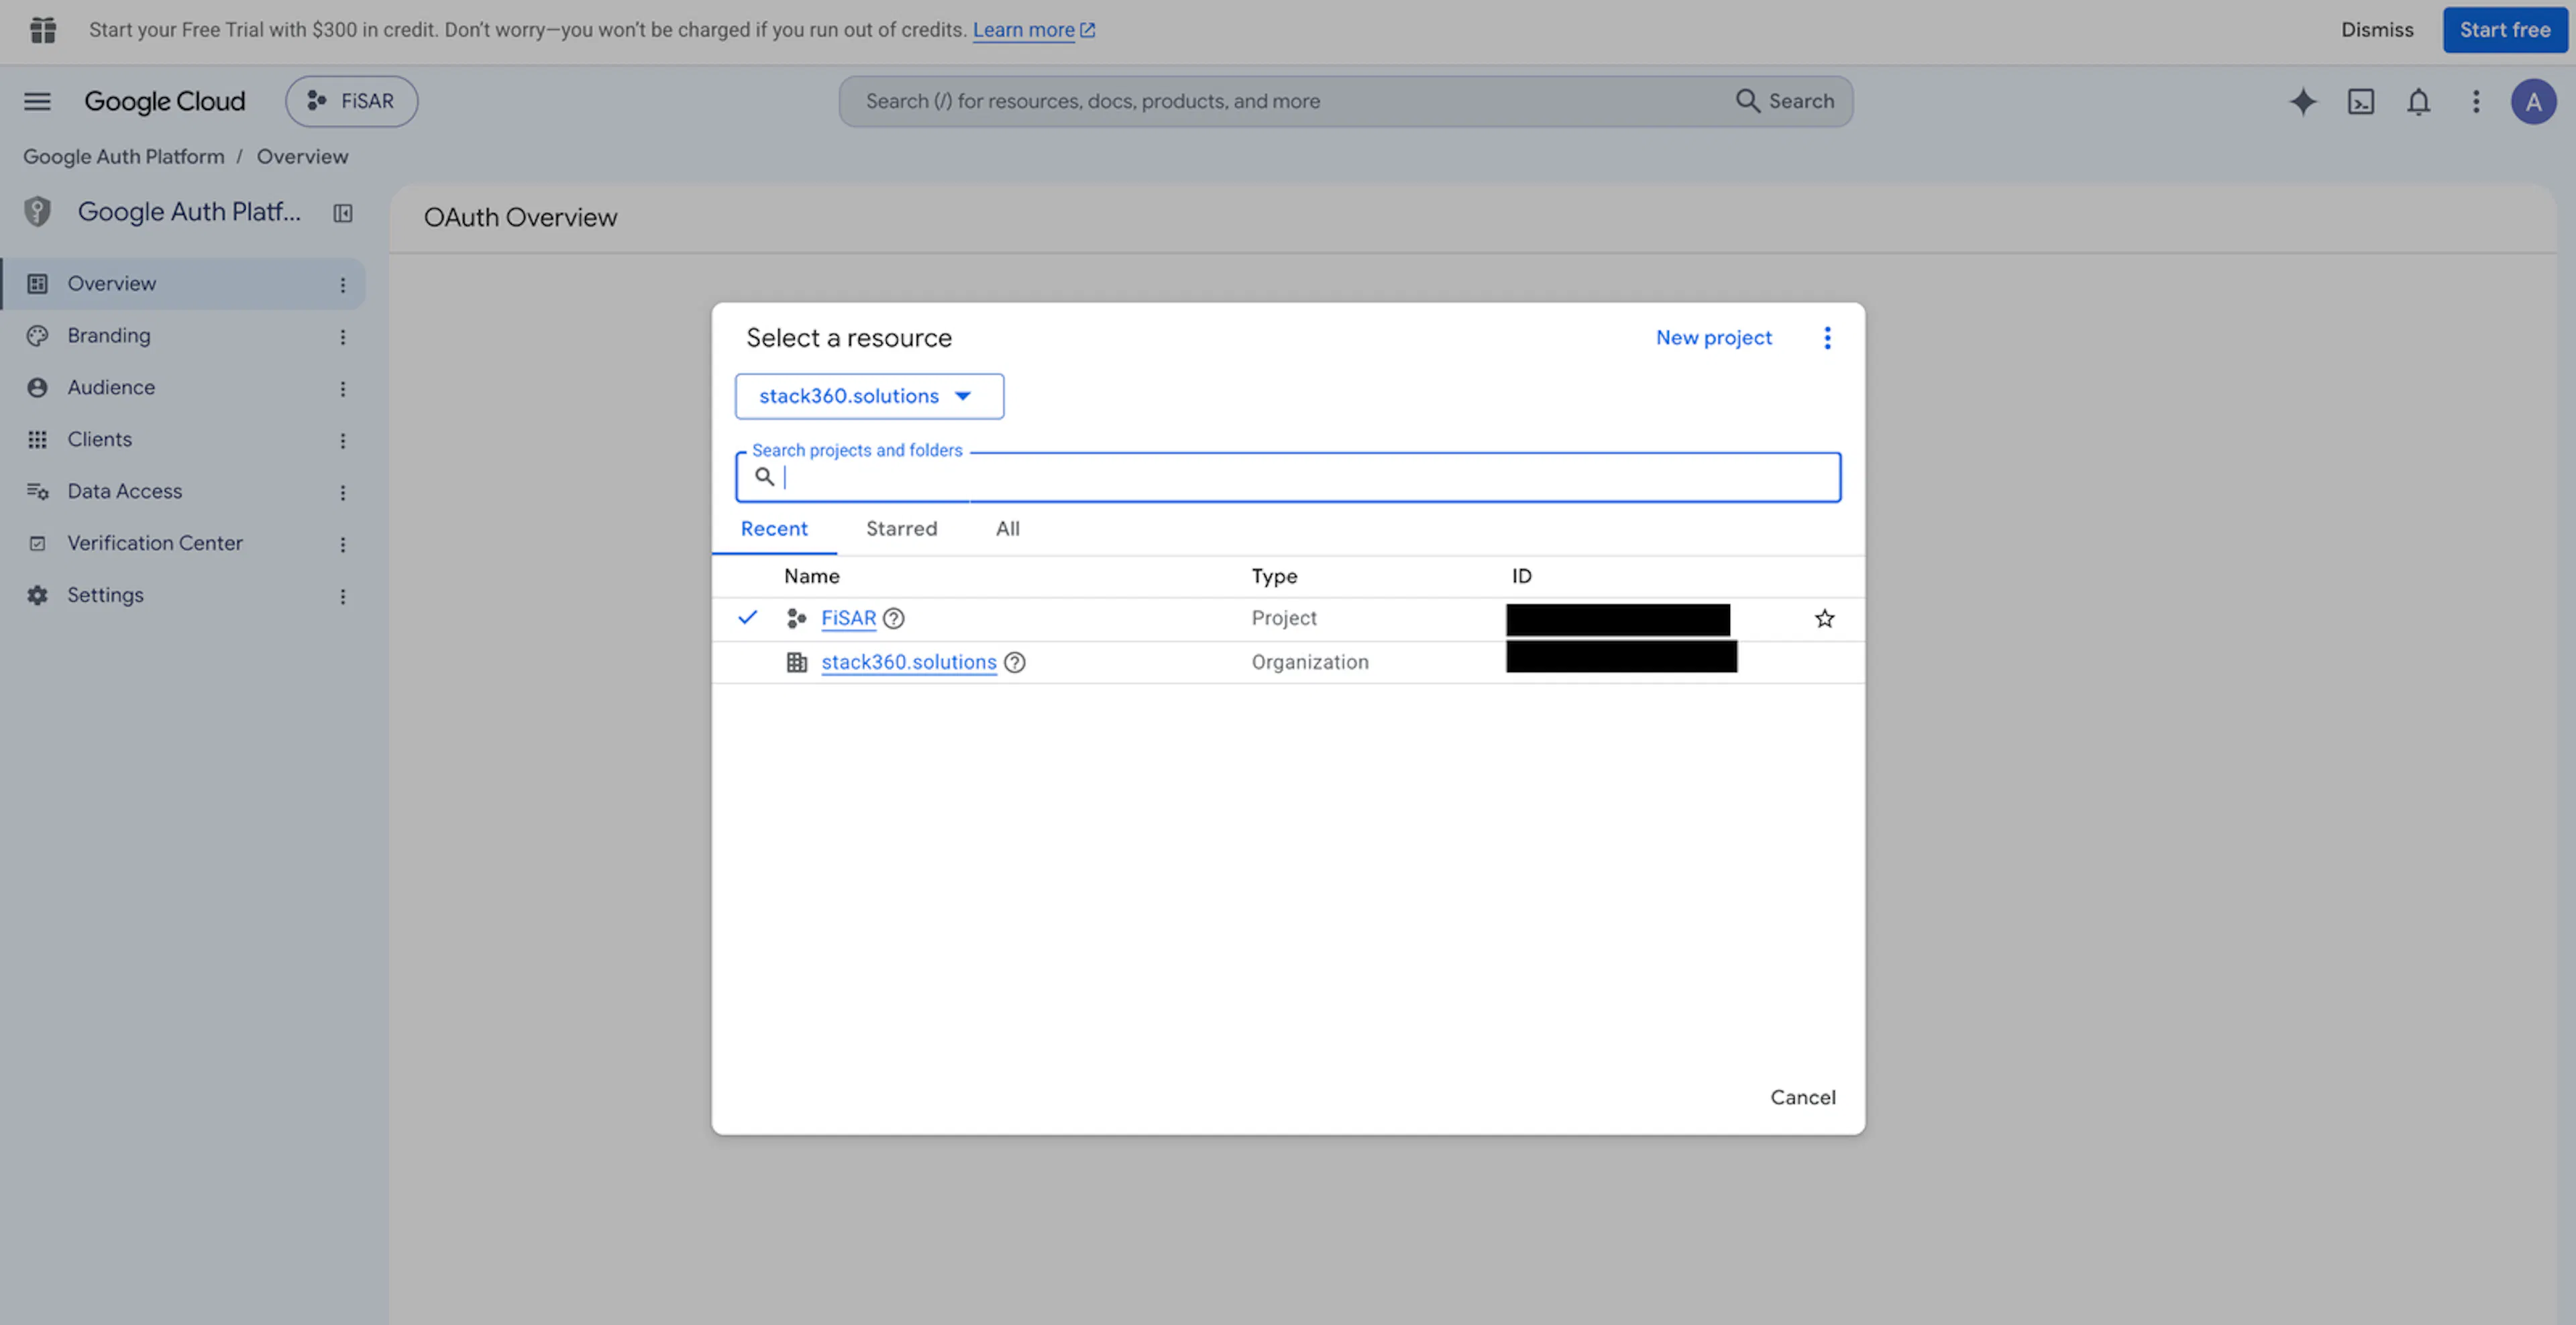Open Verification Center page
The width and height of the screenshot is (2576, 1325).
[155, 544]
